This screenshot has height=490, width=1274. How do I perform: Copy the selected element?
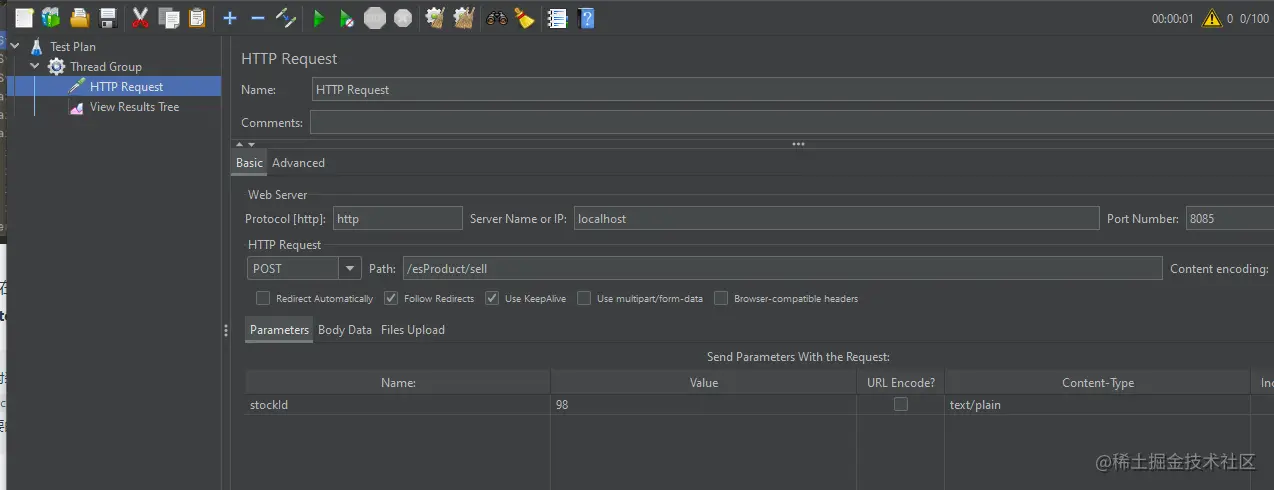click(x=169, y=17)
